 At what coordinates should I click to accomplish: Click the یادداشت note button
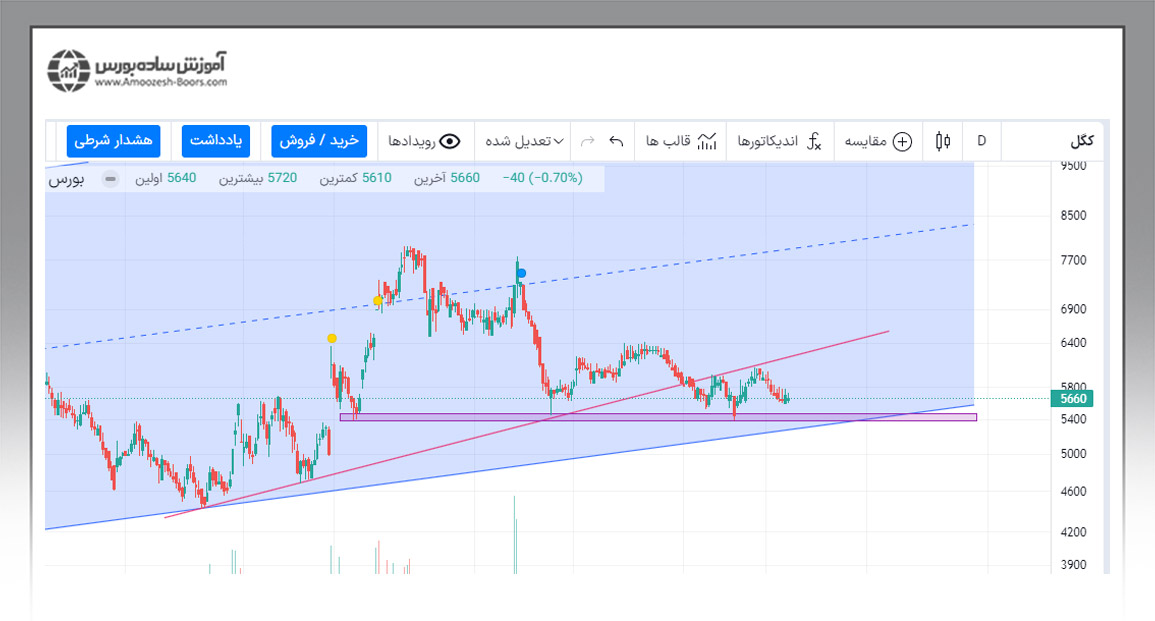(x=216, y=141)
